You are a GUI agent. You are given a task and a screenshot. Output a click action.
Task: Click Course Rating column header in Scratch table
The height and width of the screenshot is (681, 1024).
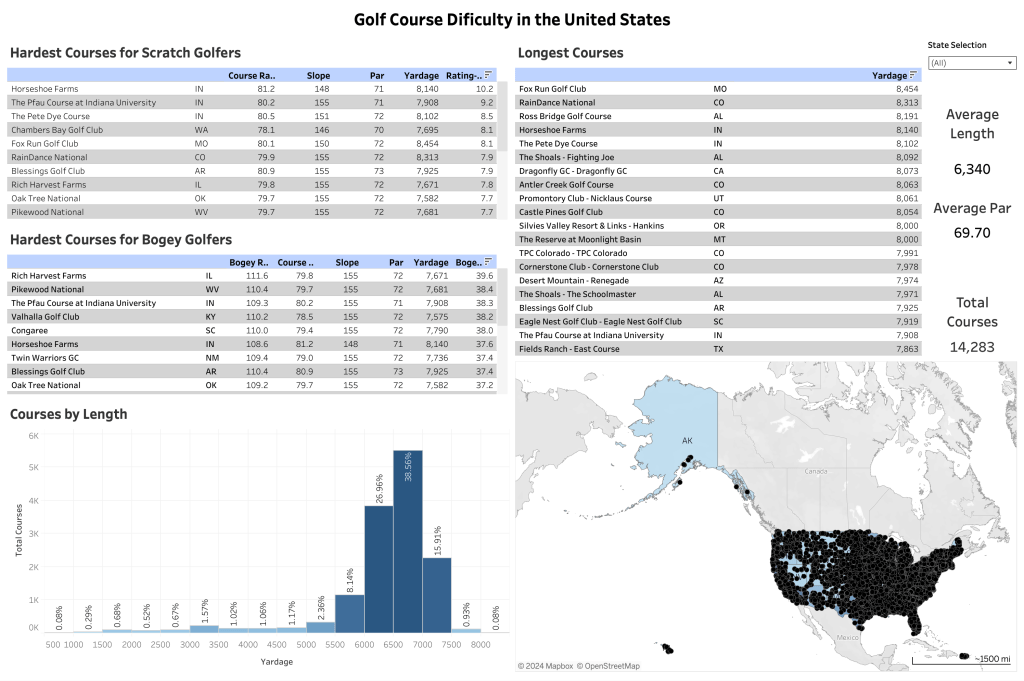point(251,75)
